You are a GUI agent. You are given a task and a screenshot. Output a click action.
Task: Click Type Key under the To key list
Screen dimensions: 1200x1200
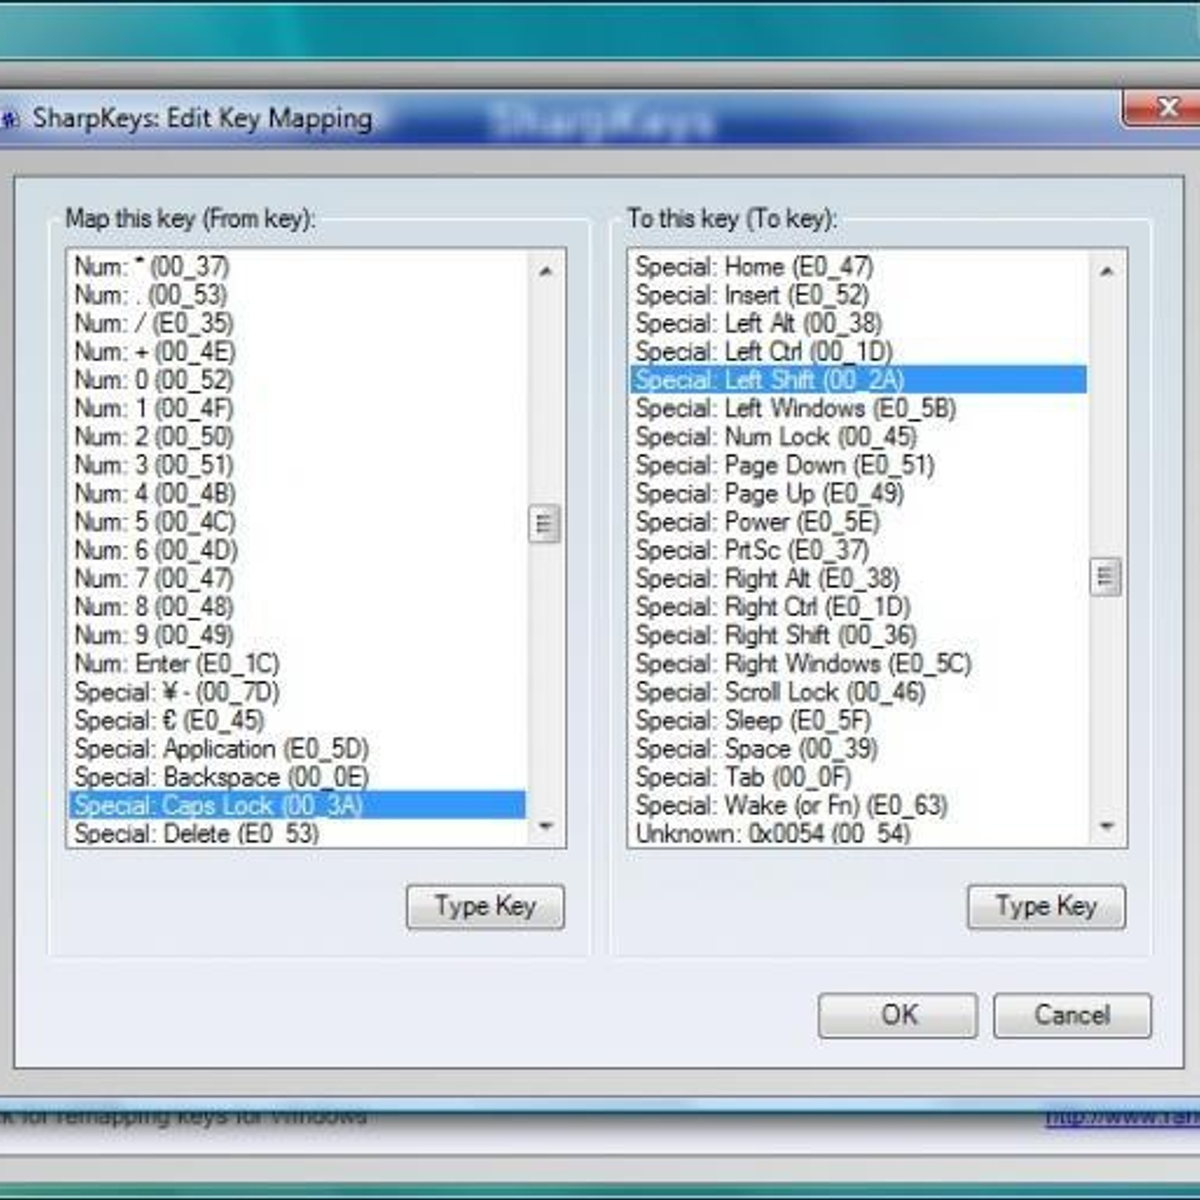[x=1045, y=906]
